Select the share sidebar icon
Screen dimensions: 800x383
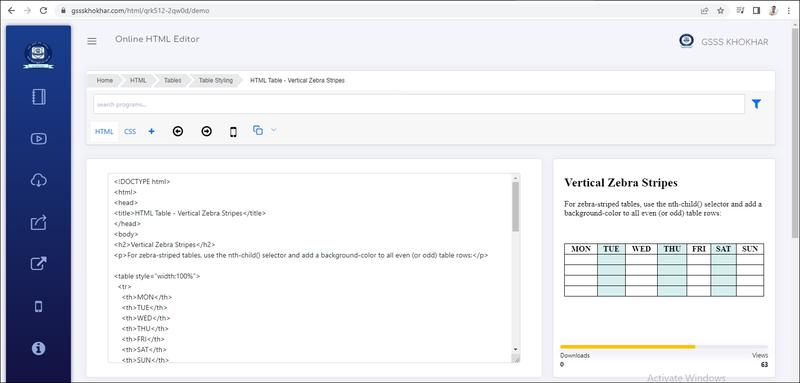39,222
